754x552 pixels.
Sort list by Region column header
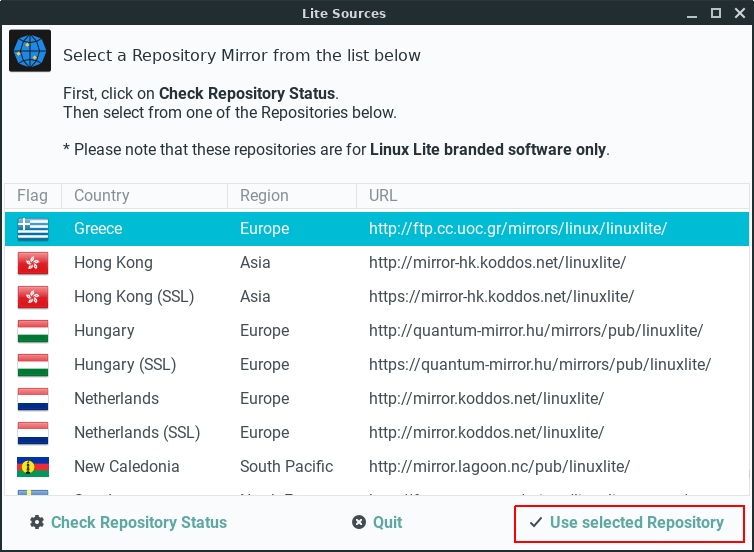[x=290, y=196]
